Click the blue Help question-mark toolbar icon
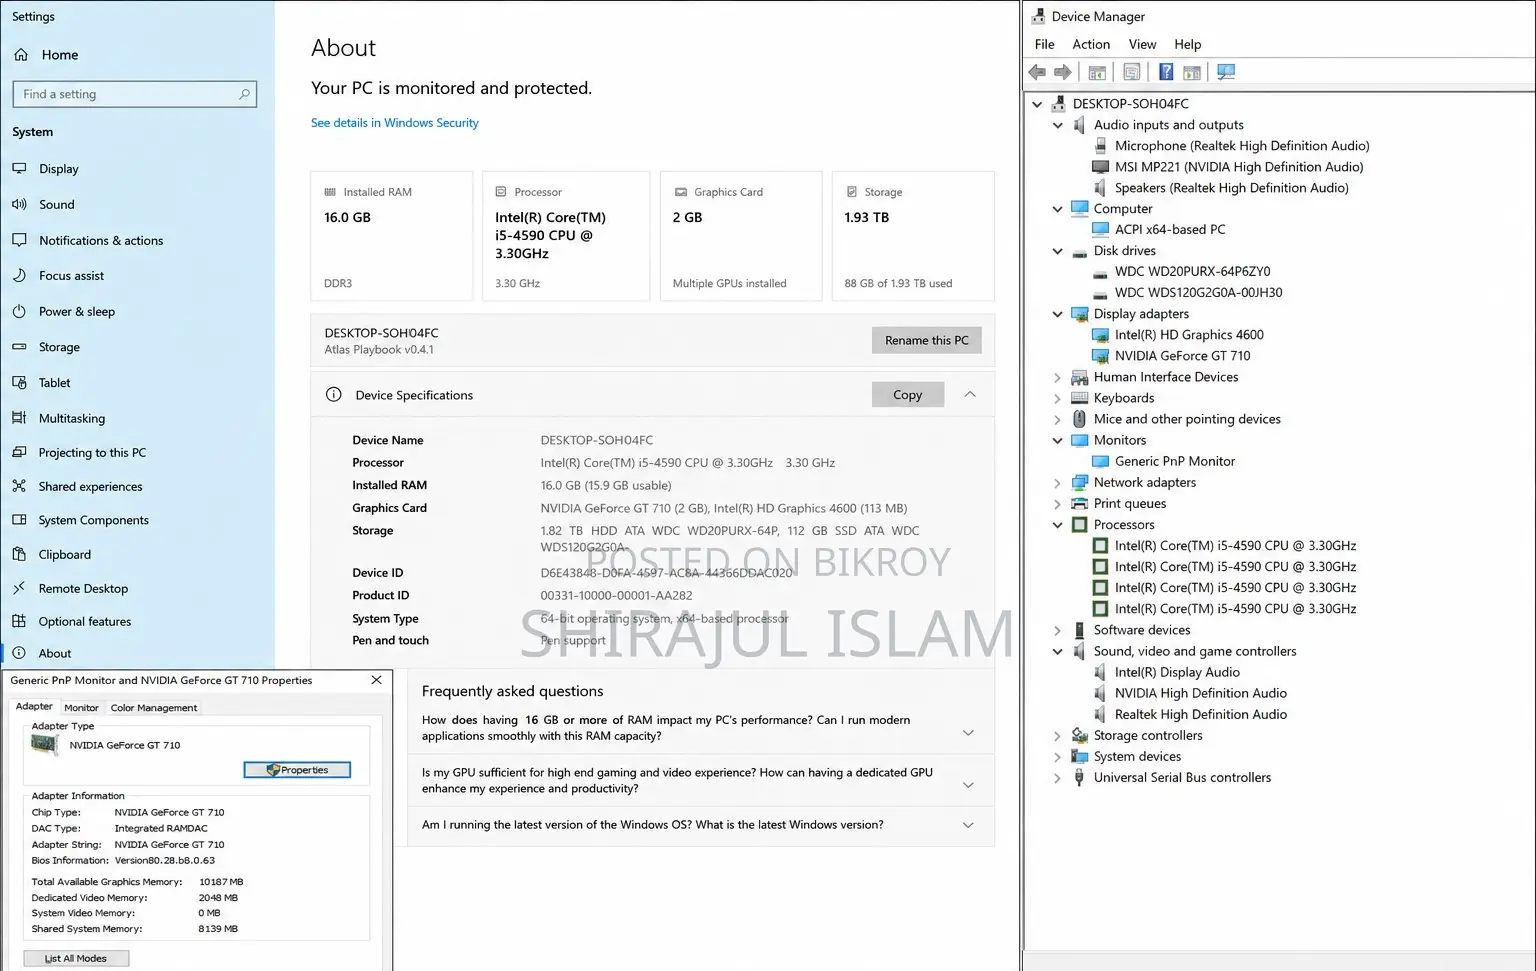The height and width of the screenshot is (971, 1536). tap(1166, 72)
